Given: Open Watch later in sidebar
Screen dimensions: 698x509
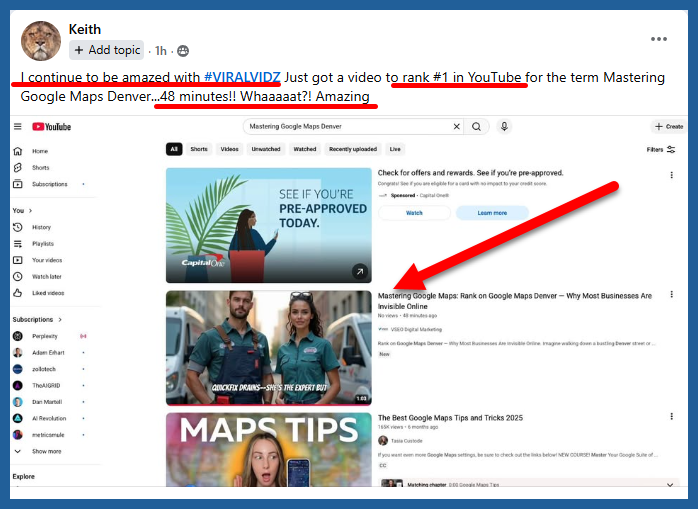Looking at the screenshot, I should tap(47, 276).
